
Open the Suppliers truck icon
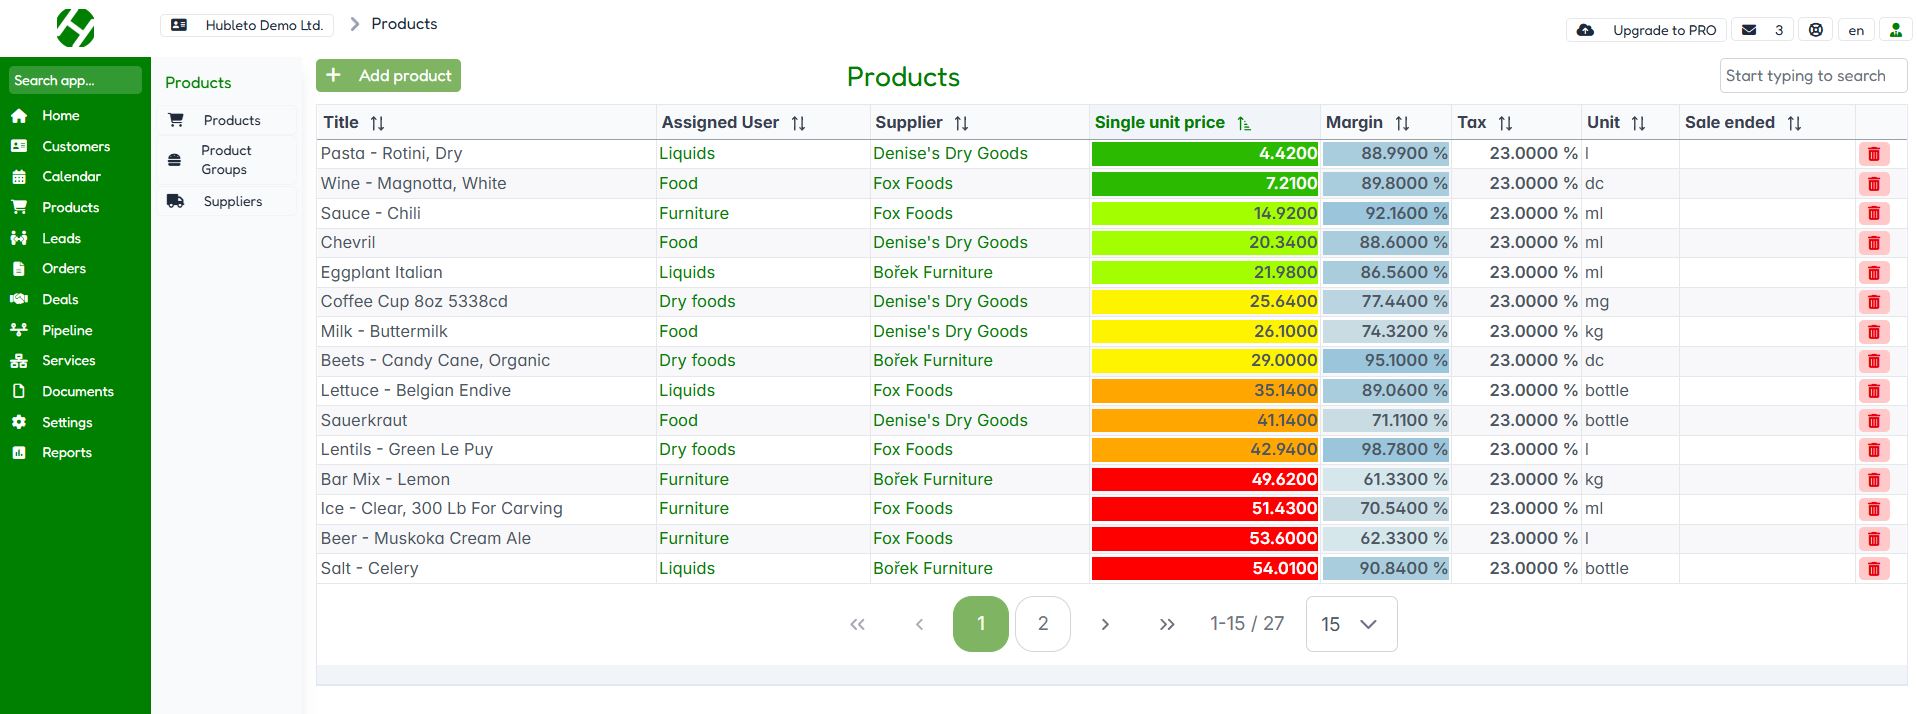(x=176, y=201)
